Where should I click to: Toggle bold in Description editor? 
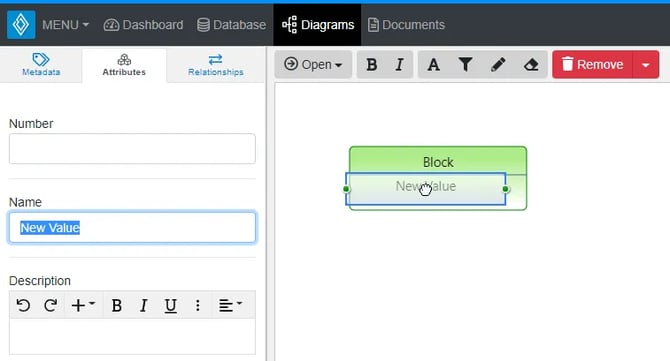click(116, 305)
